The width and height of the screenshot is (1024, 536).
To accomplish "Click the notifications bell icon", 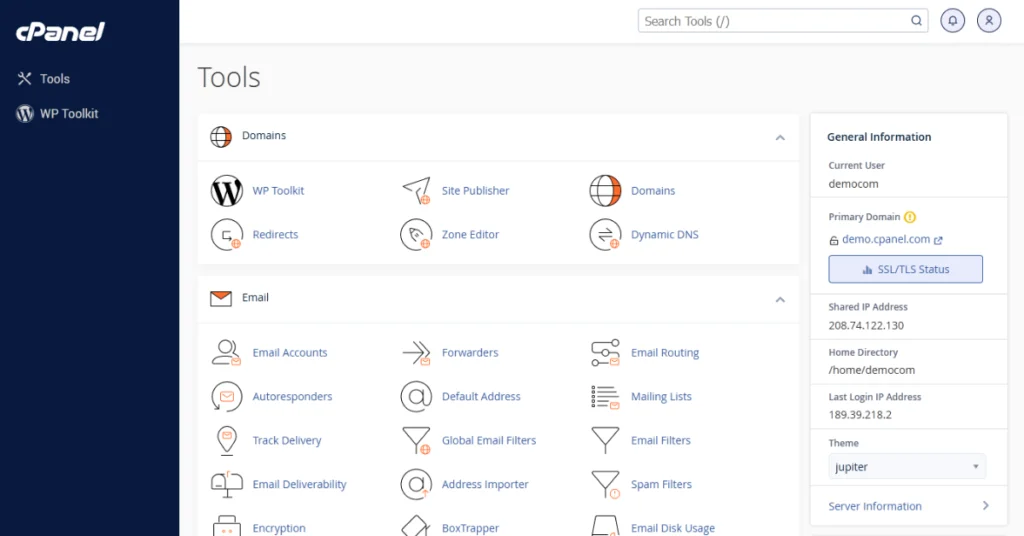I will [x=952, y=21].
